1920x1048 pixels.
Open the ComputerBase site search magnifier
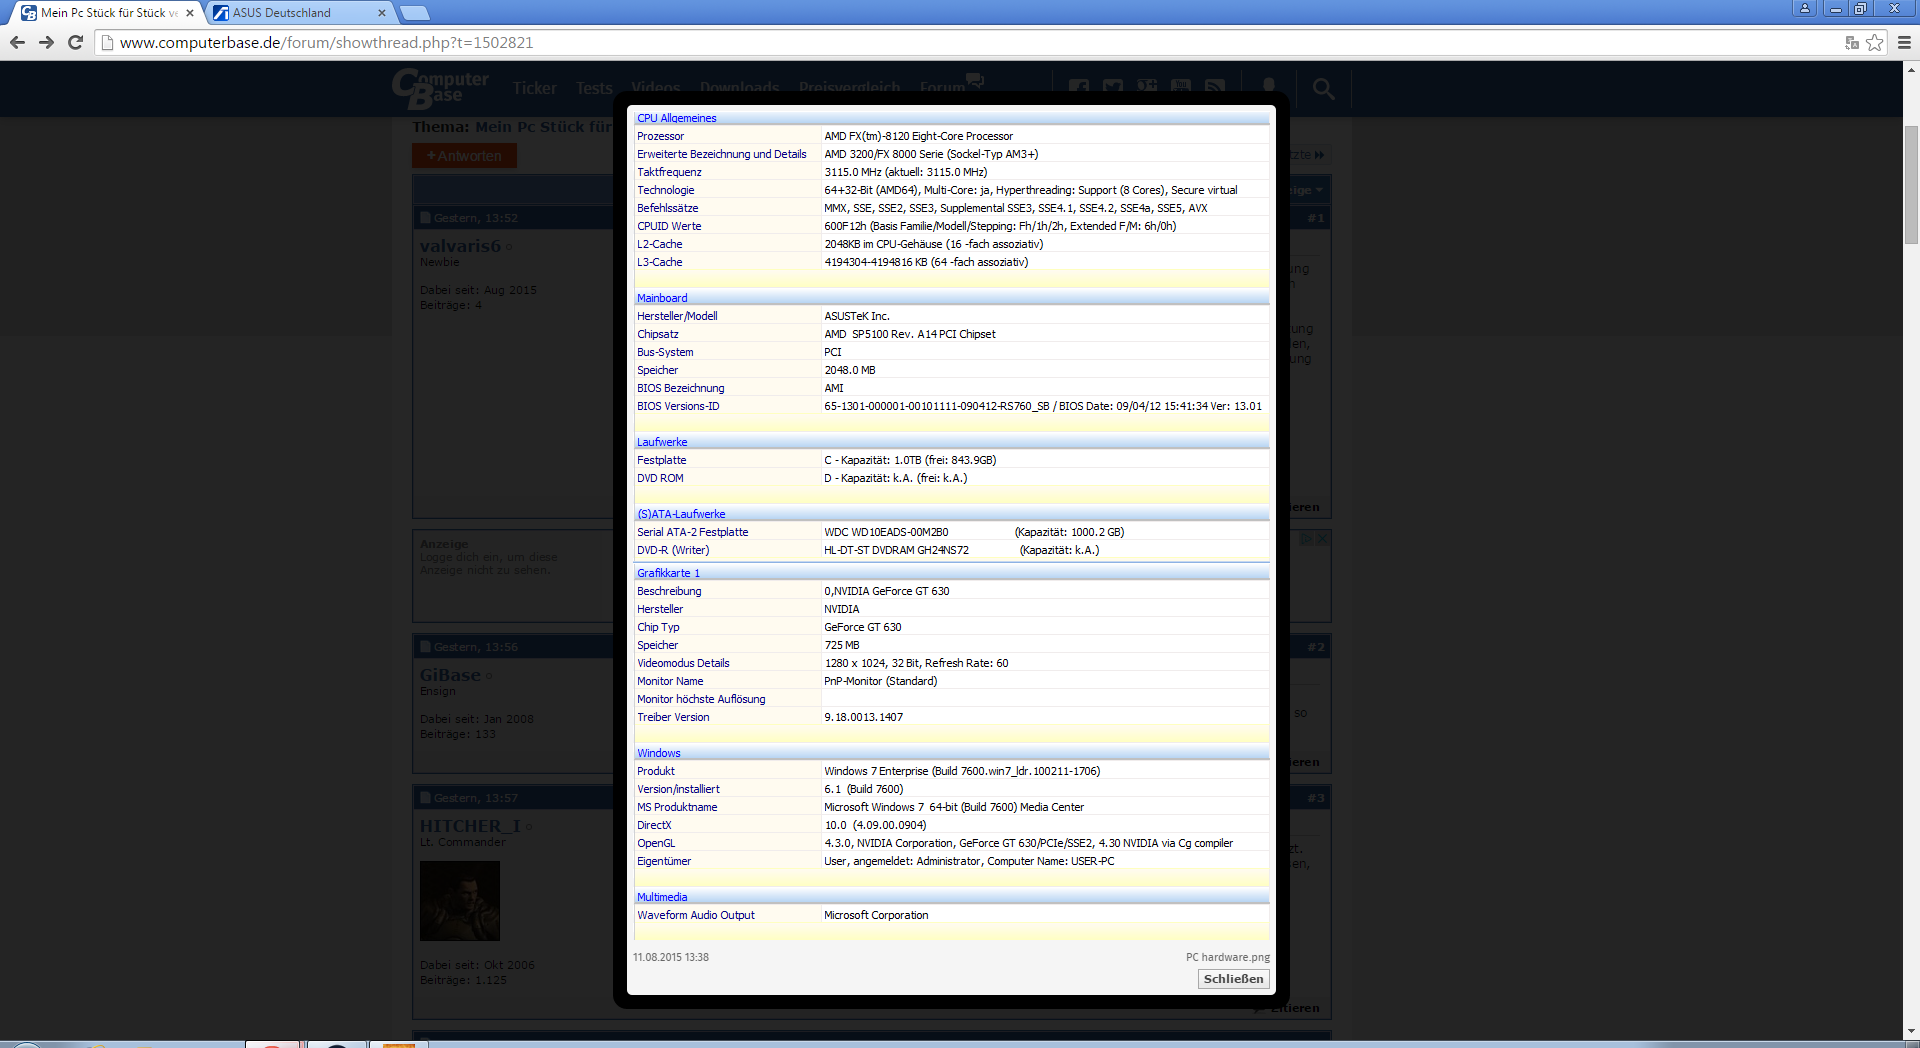coord(1323,89)
